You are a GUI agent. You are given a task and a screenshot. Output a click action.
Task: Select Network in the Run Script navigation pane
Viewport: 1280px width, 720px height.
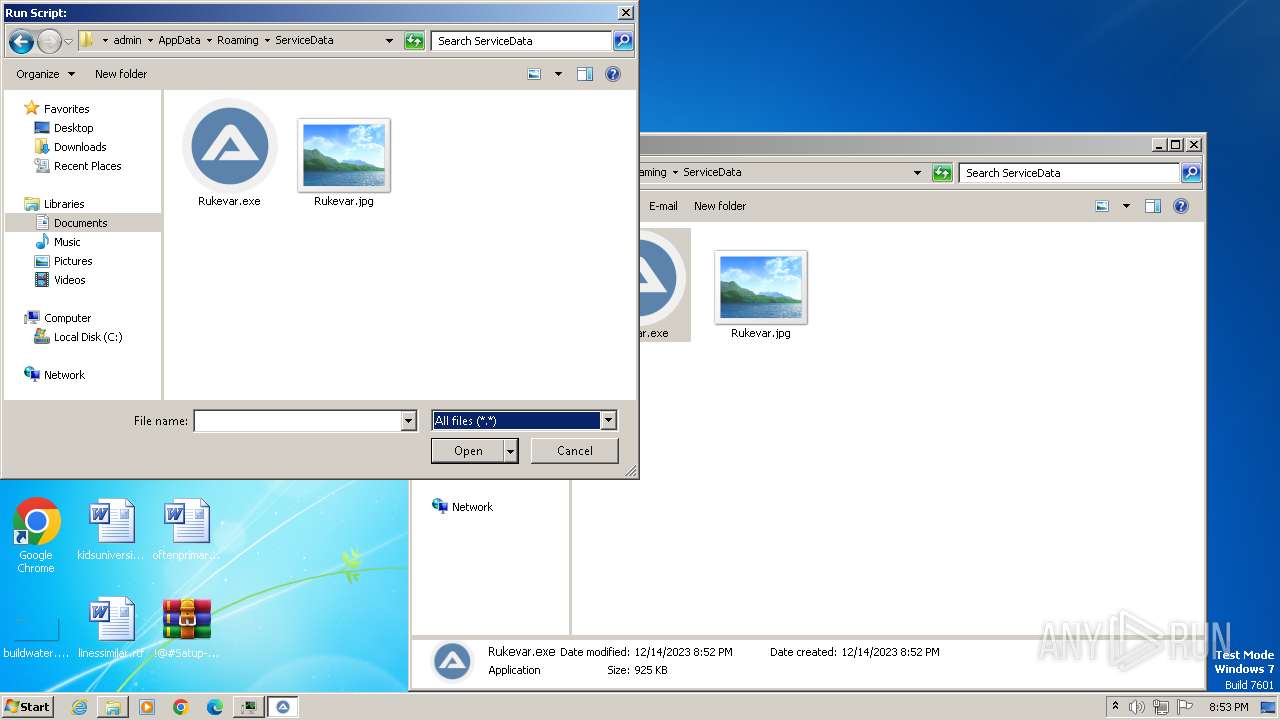coord(64,375)
